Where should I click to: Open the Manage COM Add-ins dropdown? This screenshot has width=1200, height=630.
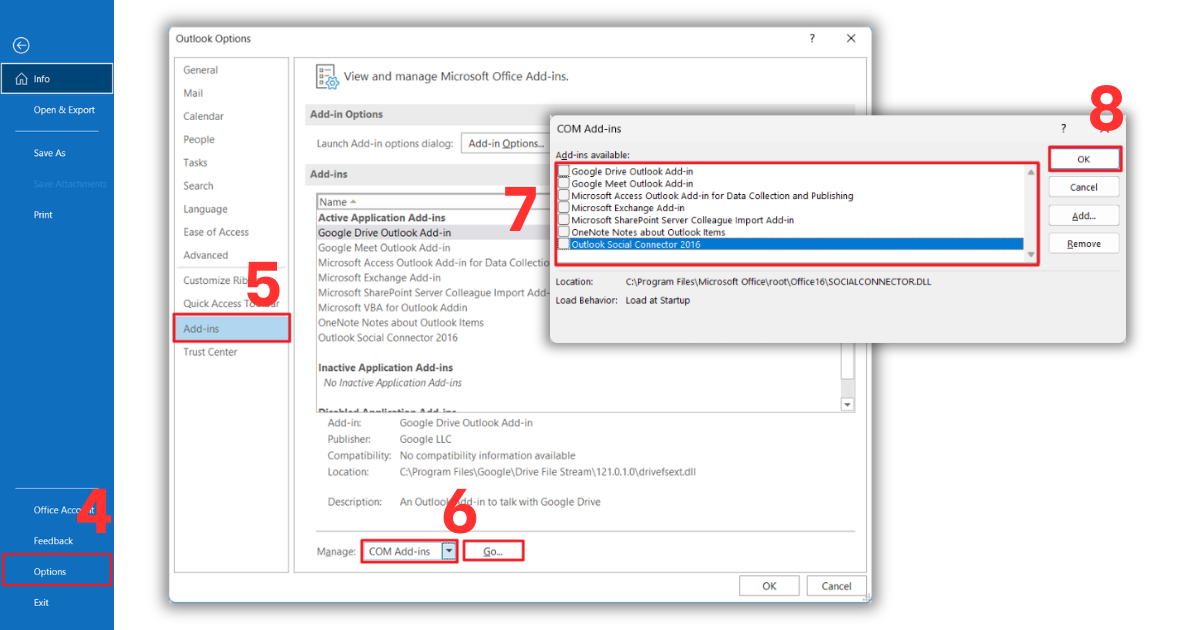[x=449, y=551]
